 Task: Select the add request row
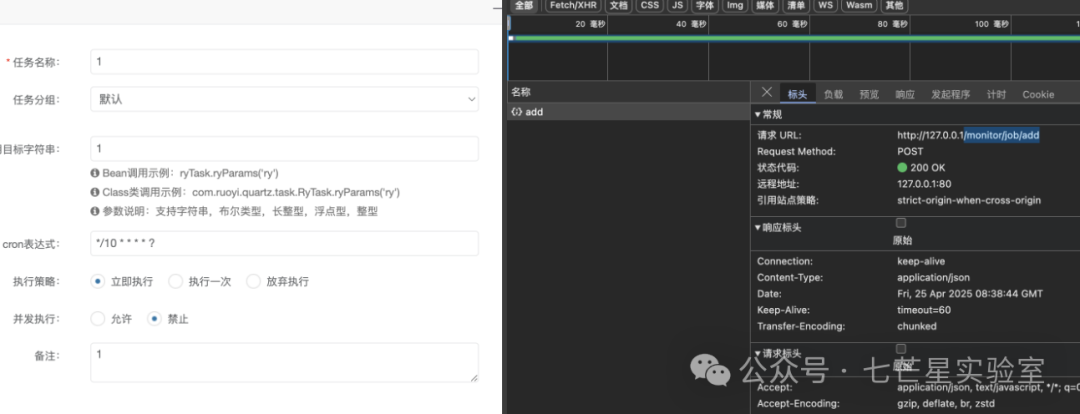tap(628, 112)
